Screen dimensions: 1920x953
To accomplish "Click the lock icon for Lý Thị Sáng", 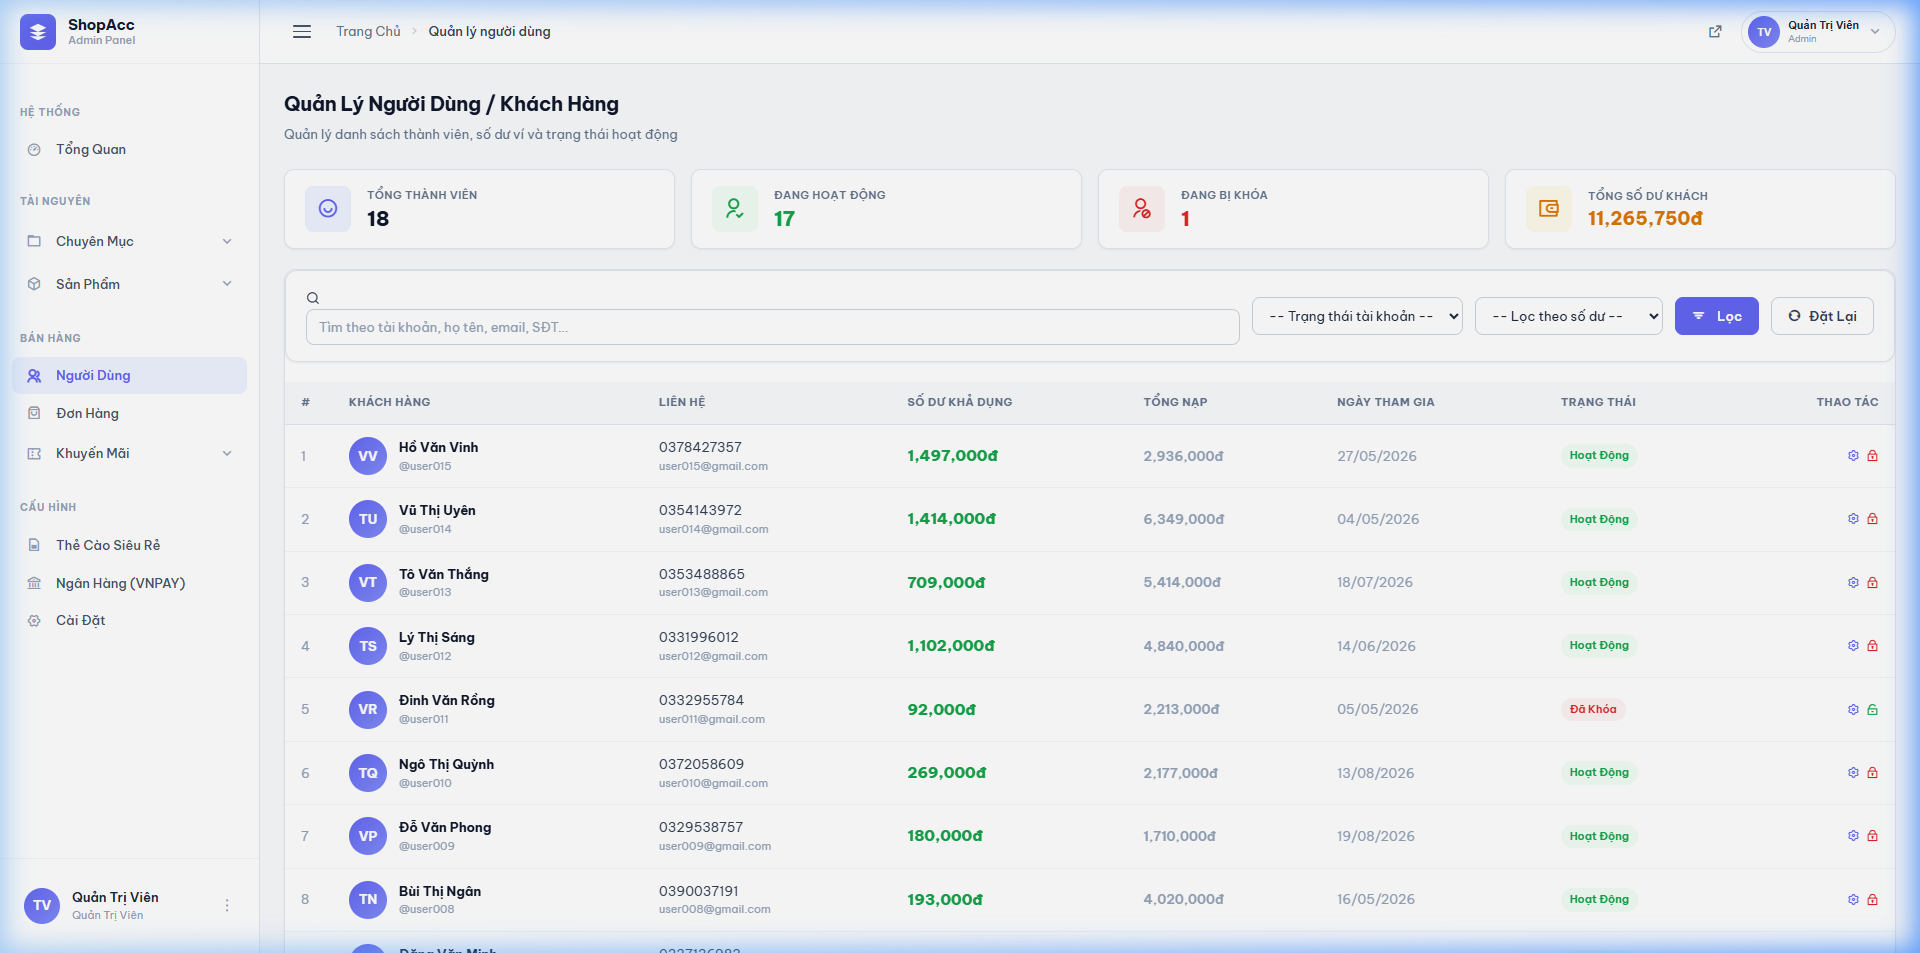I will click(x=1872, y=646).
